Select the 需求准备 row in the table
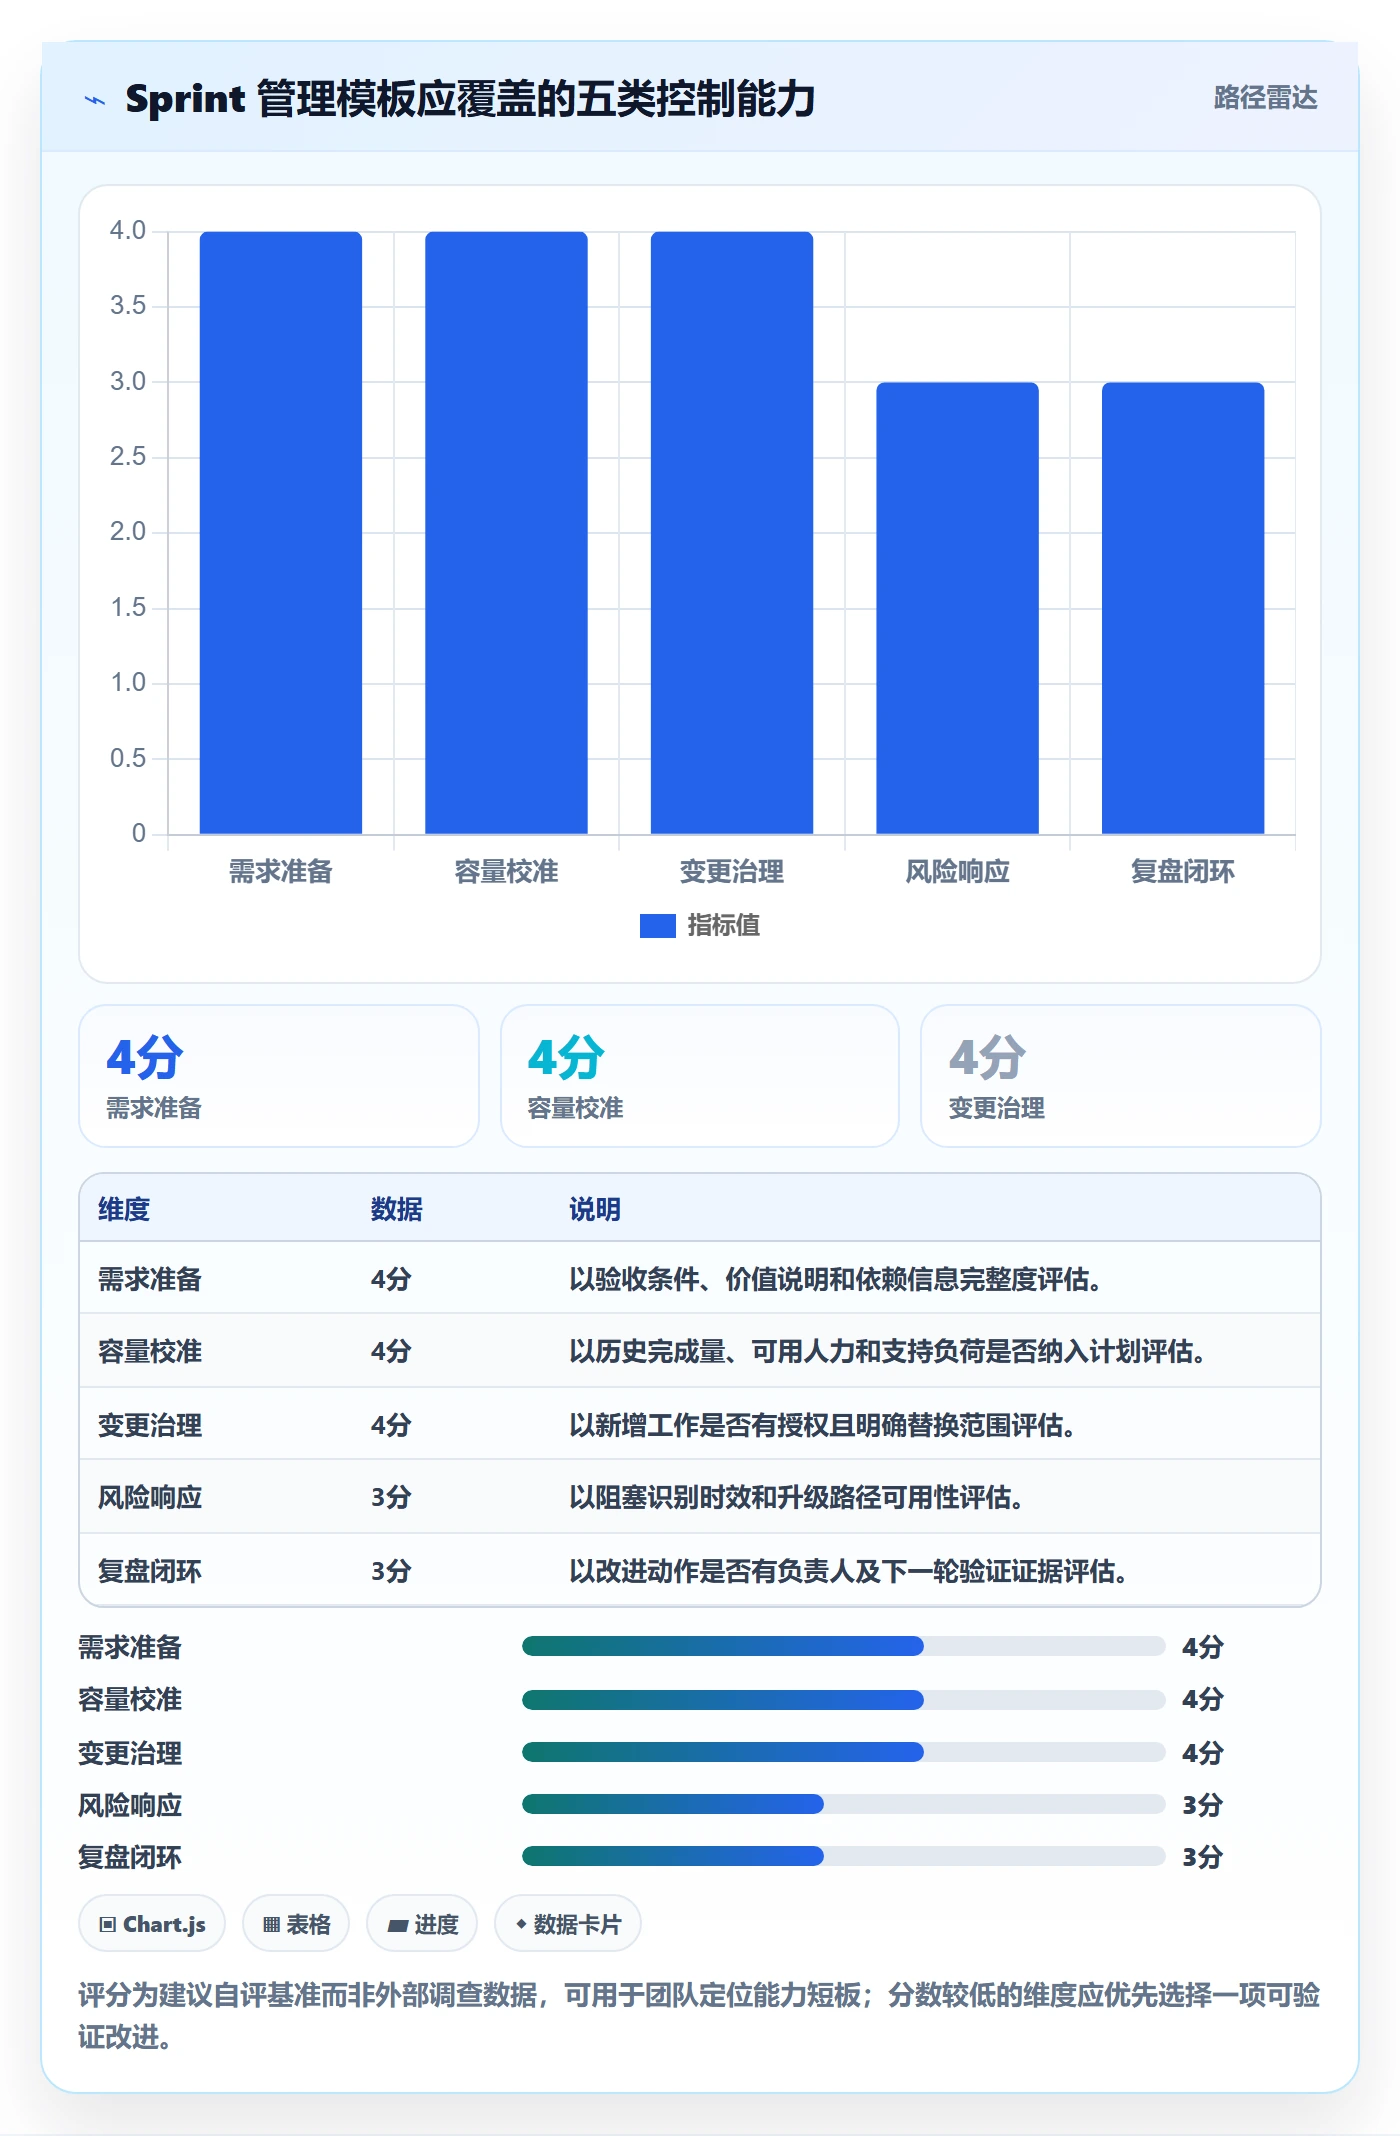The image size is (1400, 2136). (x=700, y=1279)
